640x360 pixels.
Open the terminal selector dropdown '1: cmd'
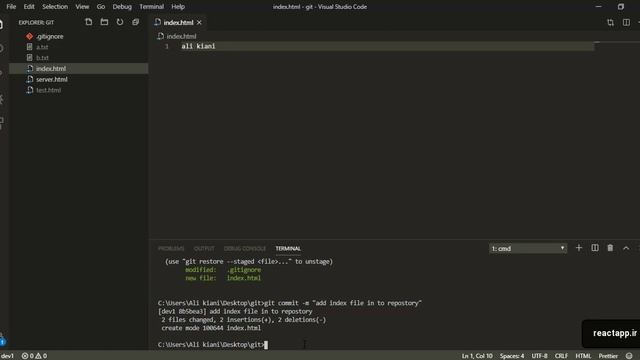(x=528, y=248)
